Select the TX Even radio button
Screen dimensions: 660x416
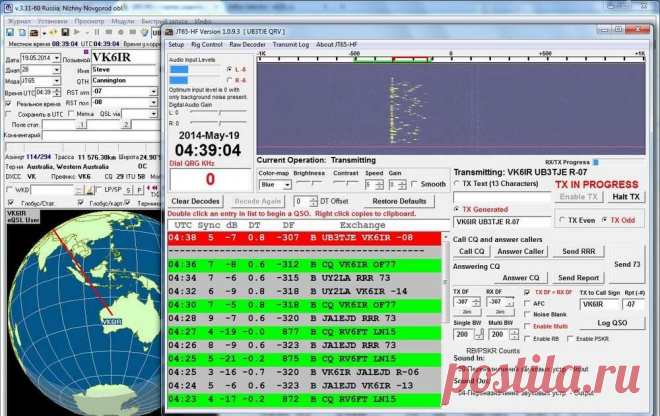coord(562,220)
